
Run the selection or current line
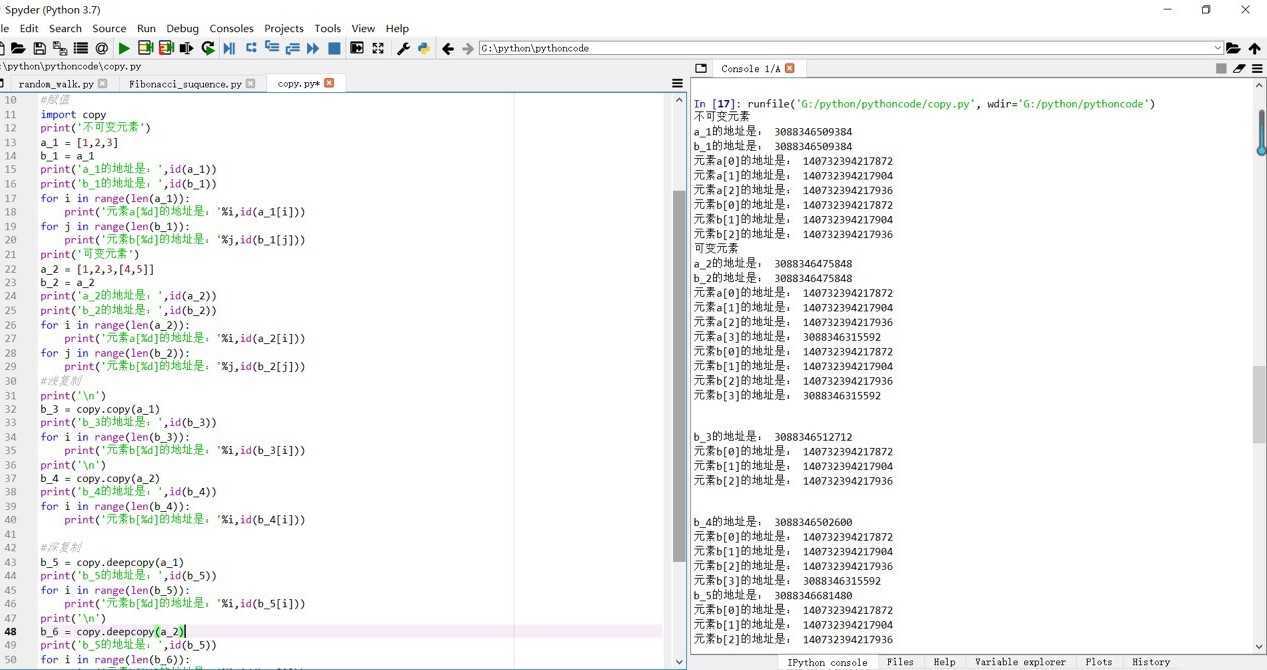click(187, 48)
